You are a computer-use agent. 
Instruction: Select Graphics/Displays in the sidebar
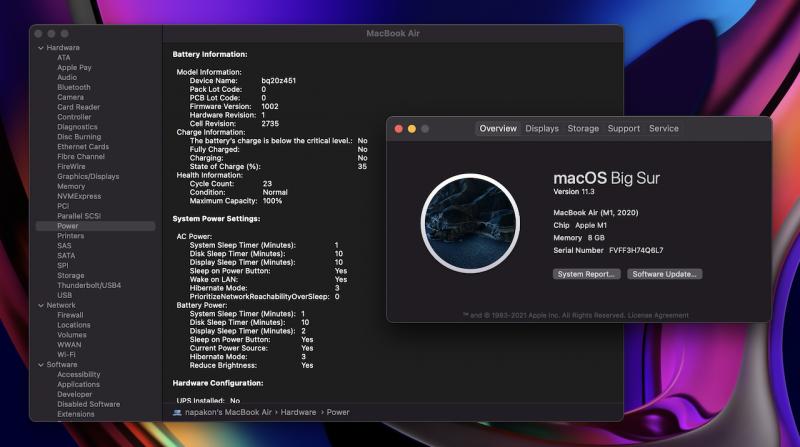(x=88, y=177)
